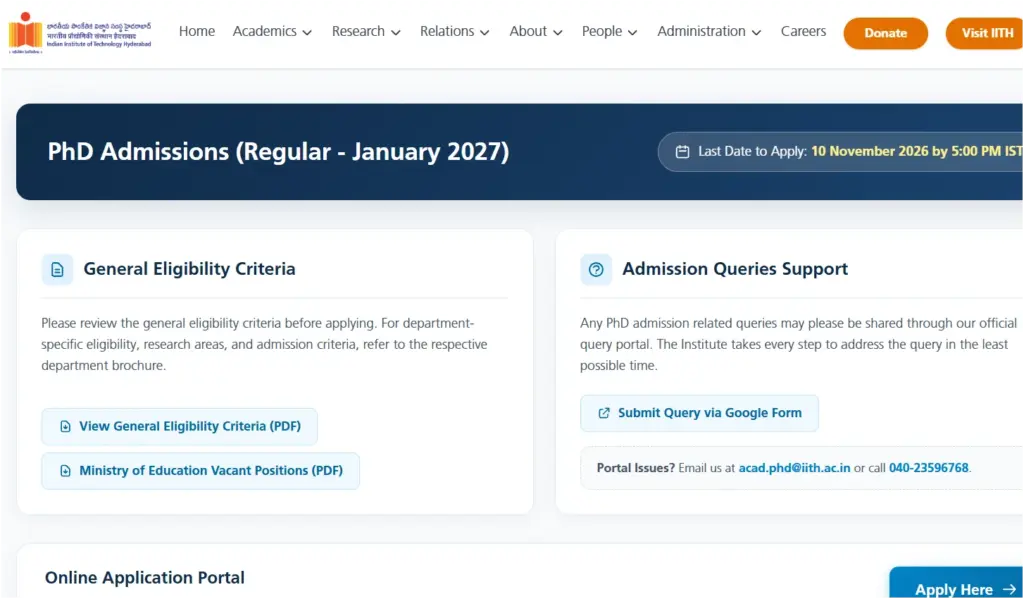
Task: Click the Admission Queries Support heading
Action: click(x=735, y=269)
